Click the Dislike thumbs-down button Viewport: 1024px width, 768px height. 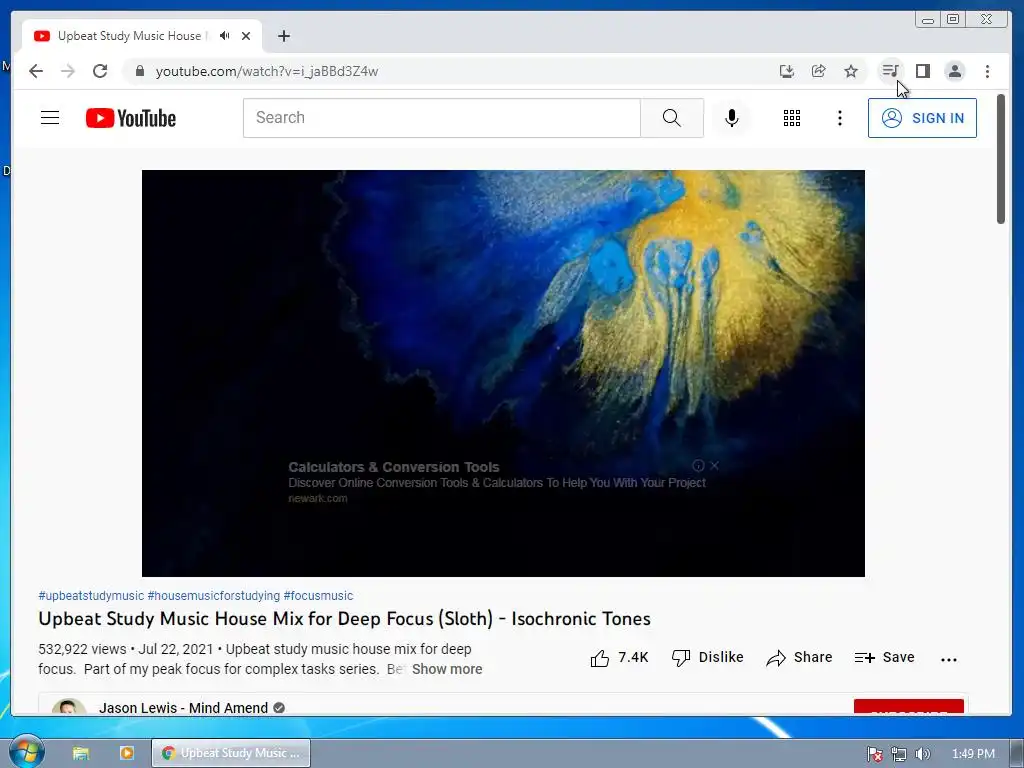(x=707, y=658)
